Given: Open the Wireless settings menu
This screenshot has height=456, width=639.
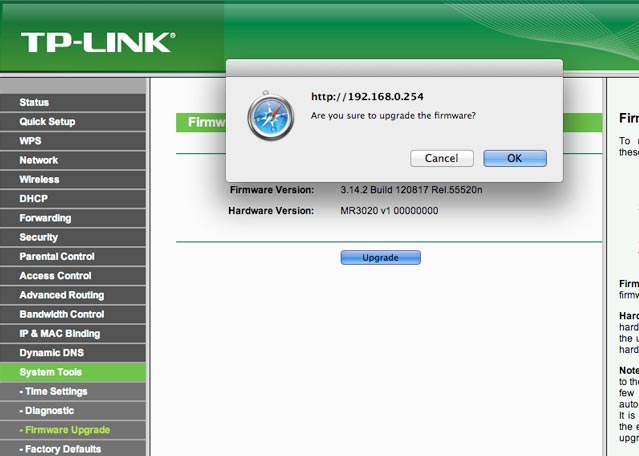Looking at the screenshot, I should coord(39,180).
